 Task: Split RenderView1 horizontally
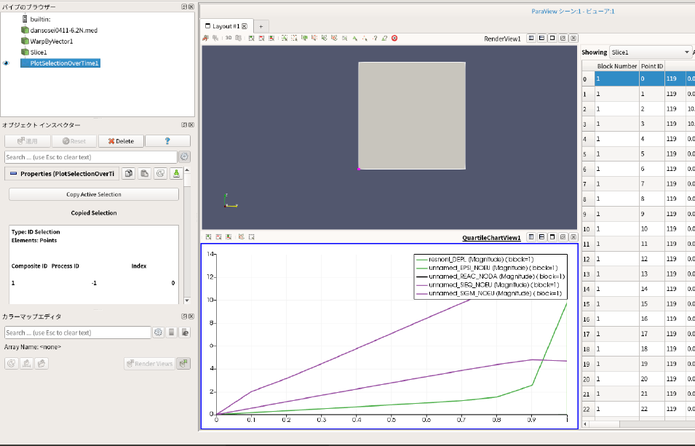[531, 38]
